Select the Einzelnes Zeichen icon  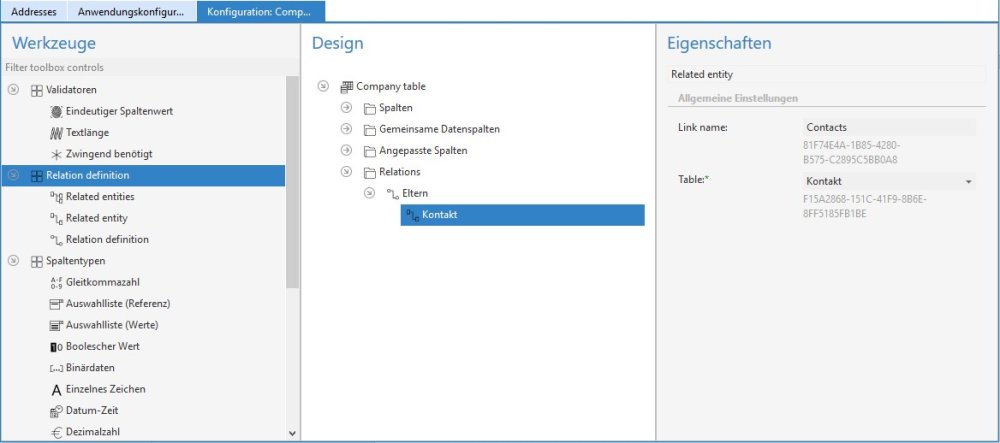coord(56,389)
